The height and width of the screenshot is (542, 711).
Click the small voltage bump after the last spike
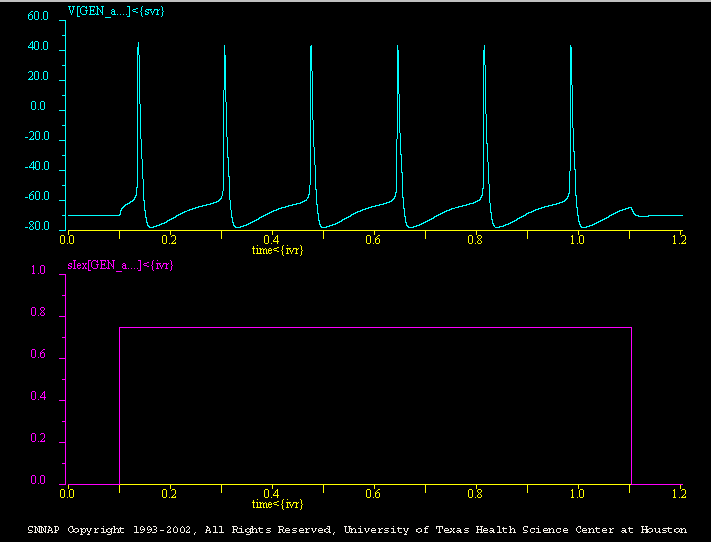point(629,208)
